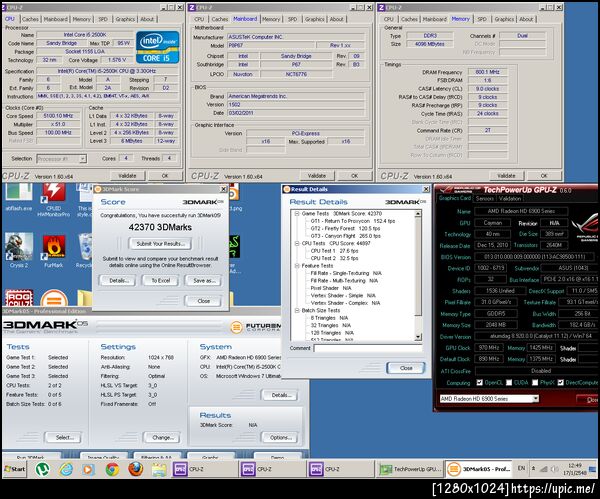Open Windows Media Player from the taskbar
The height and width of the screenshot is (499, 600).
pos(89,469)
